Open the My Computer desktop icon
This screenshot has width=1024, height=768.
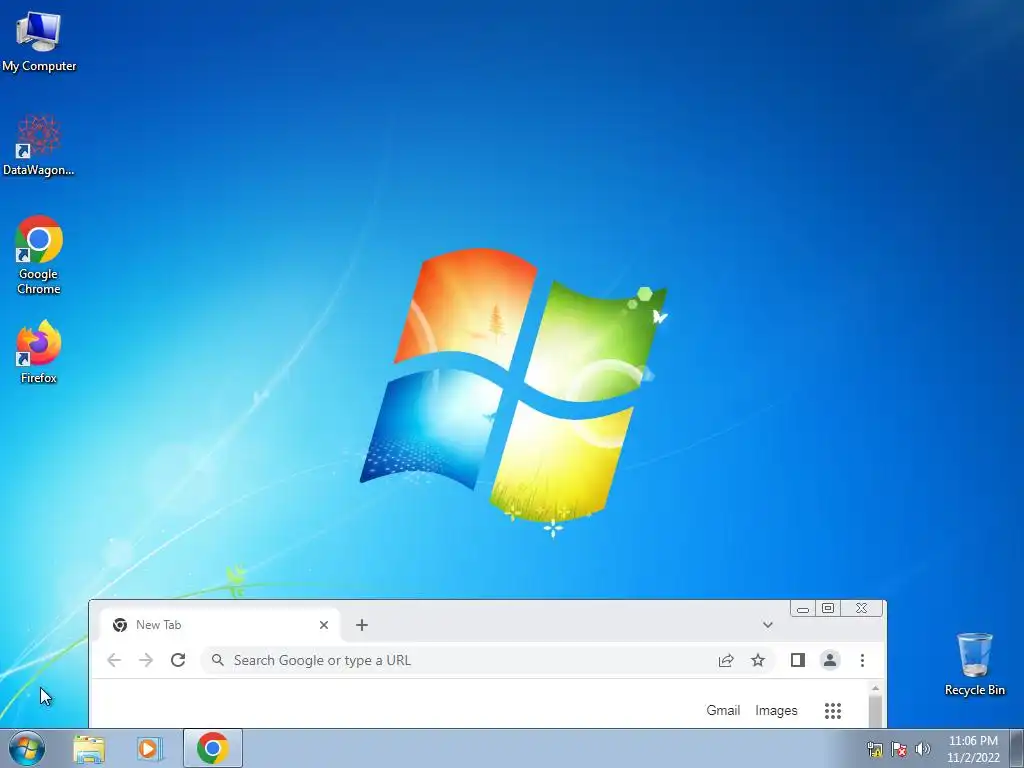pyautogui.click(x=39, y=41)
